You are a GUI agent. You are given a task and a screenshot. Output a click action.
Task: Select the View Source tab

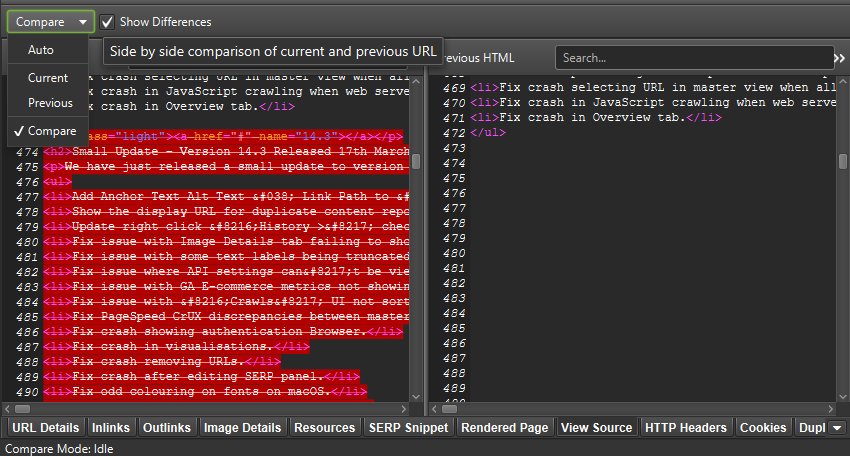coord(596,428)
